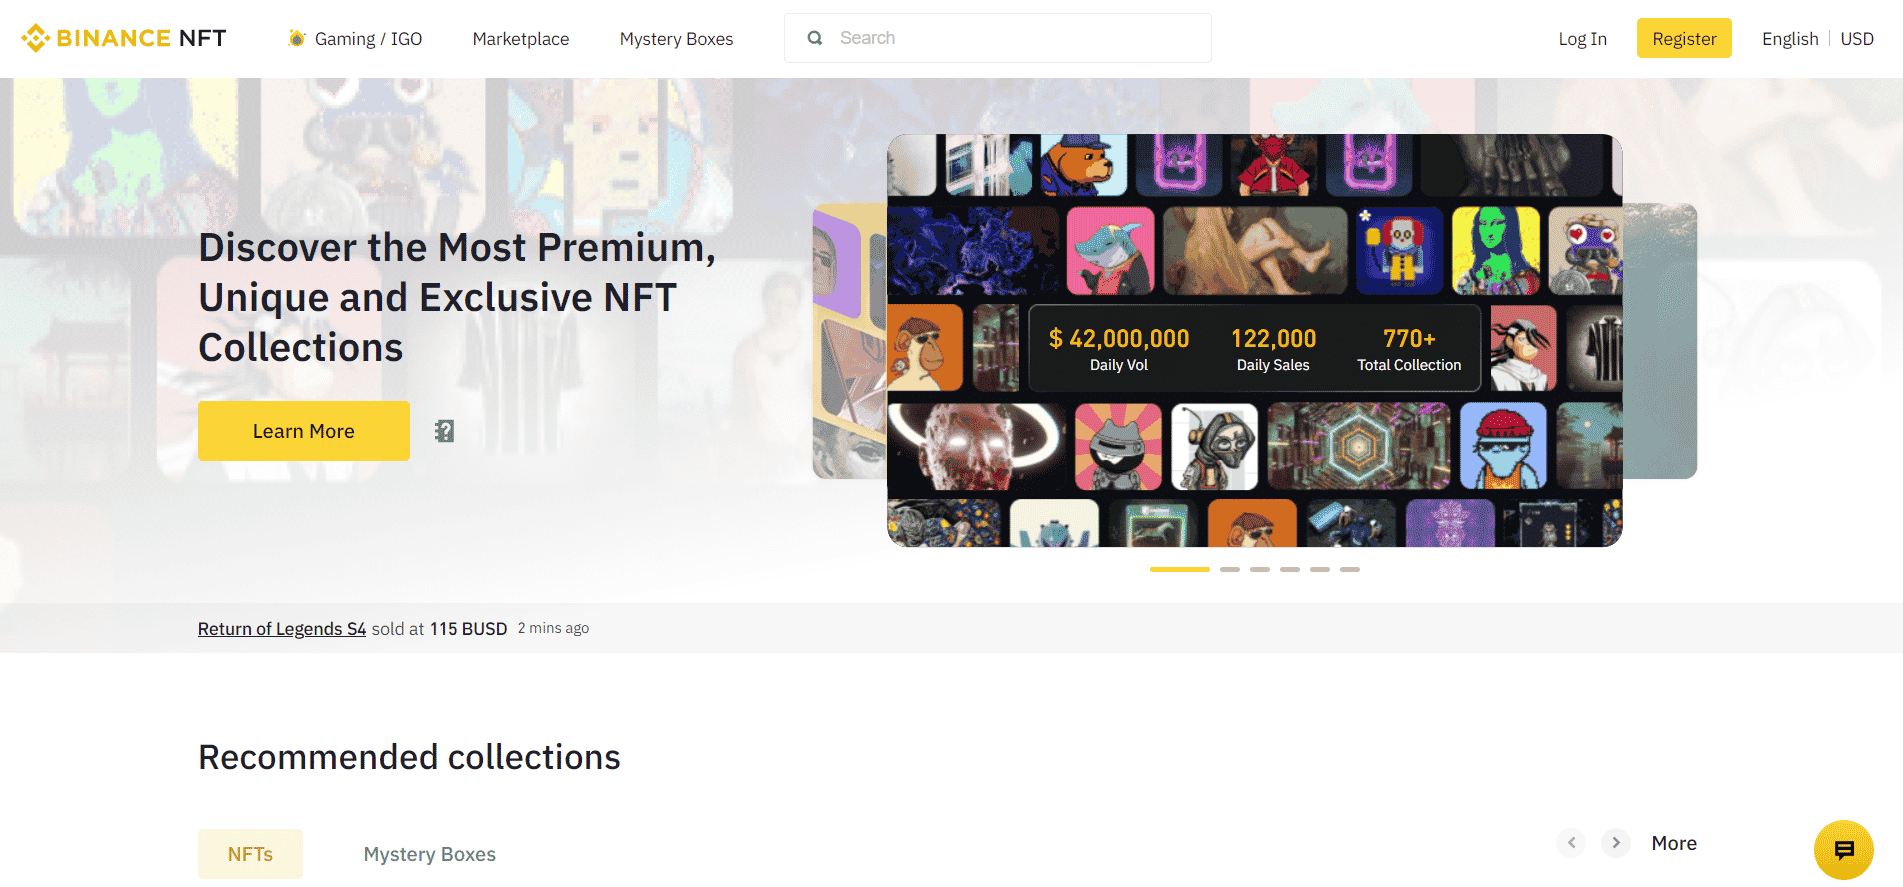Click the Gaming / IGO flame icon

tap(296, 38)
